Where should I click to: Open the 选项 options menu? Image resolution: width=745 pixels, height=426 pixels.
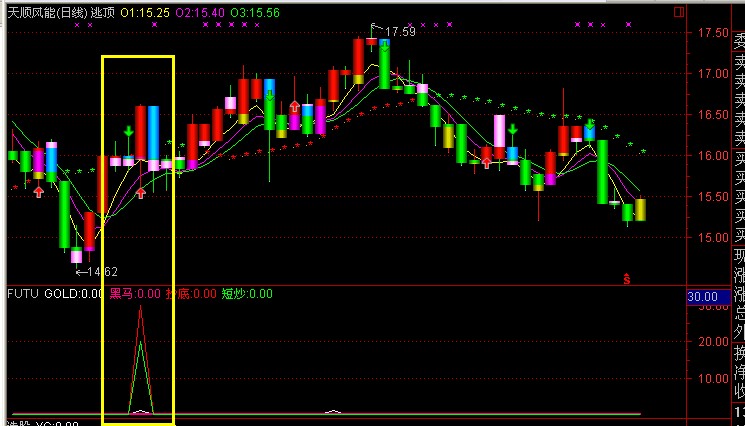click(x=102, y=12)
